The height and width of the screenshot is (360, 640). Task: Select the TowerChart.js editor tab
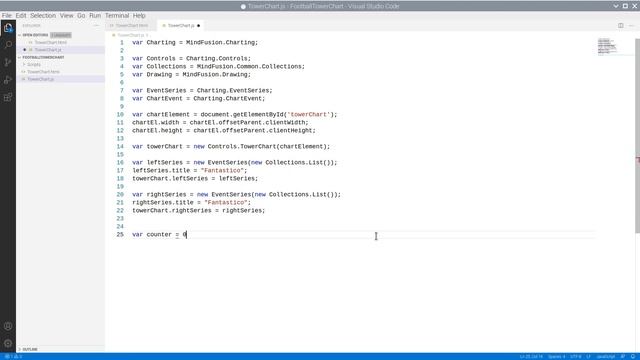pyautogui.click(x=180, y=25)
